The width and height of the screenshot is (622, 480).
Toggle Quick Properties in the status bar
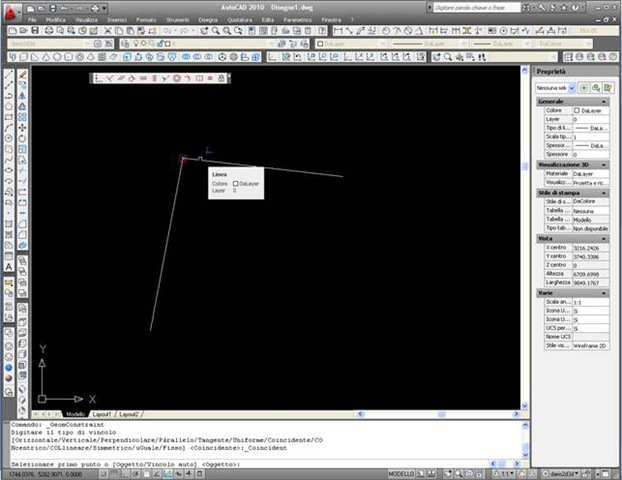tap(200, 474)
